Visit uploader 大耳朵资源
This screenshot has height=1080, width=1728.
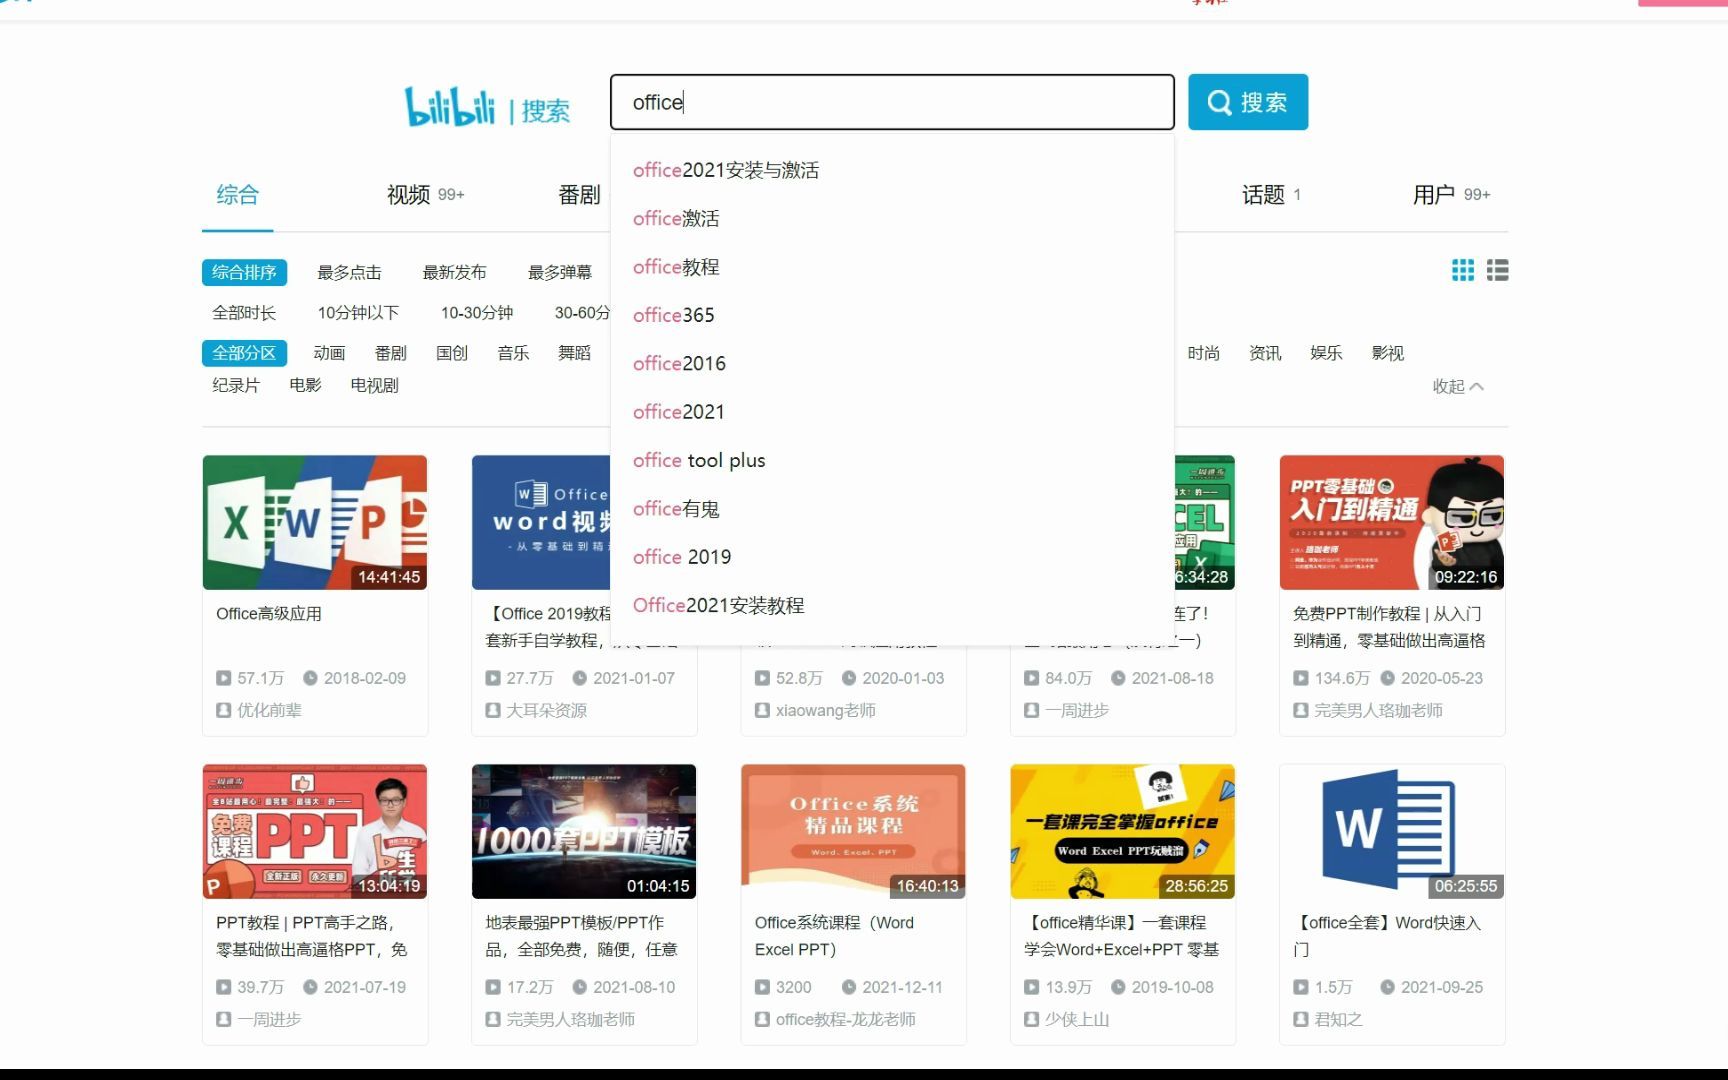point(546,710)
